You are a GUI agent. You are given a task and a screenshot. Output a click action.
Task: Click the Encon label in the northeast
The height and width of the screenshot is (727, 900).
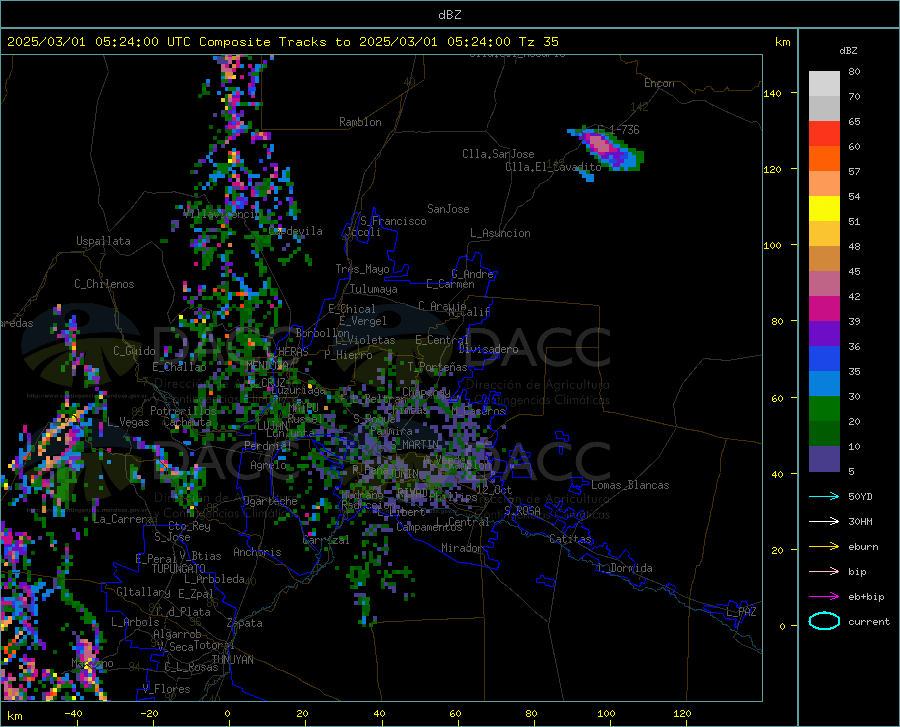[659, 83]
